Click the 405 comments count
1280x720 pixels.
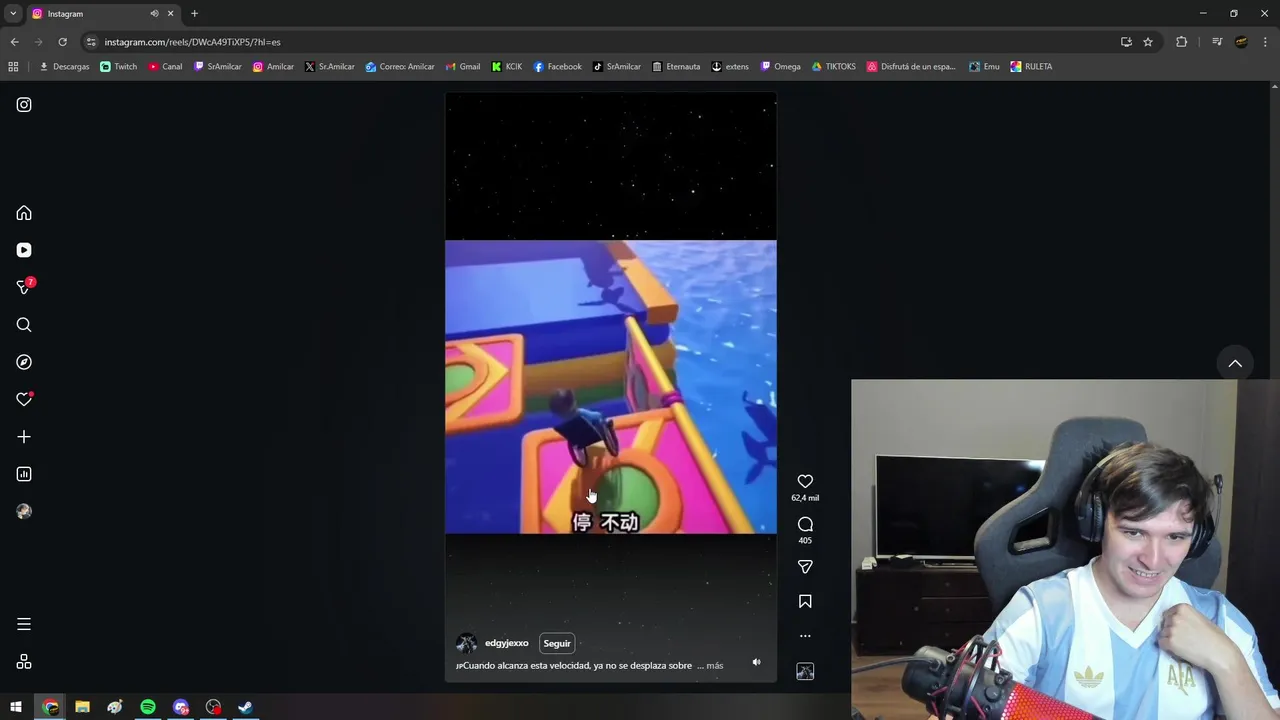pos(805,541)
